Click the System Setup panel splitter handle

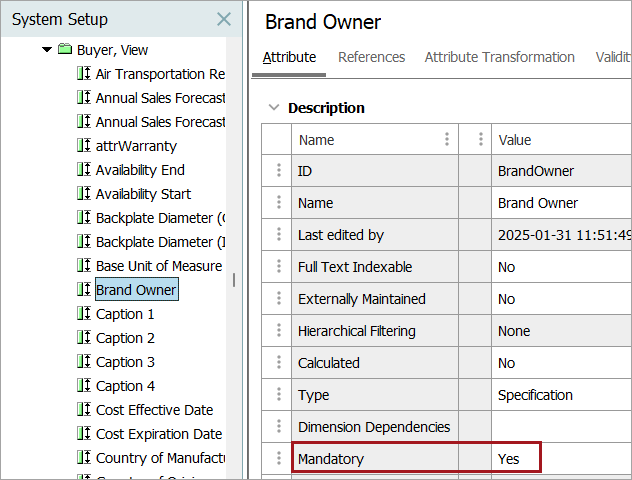234,280
